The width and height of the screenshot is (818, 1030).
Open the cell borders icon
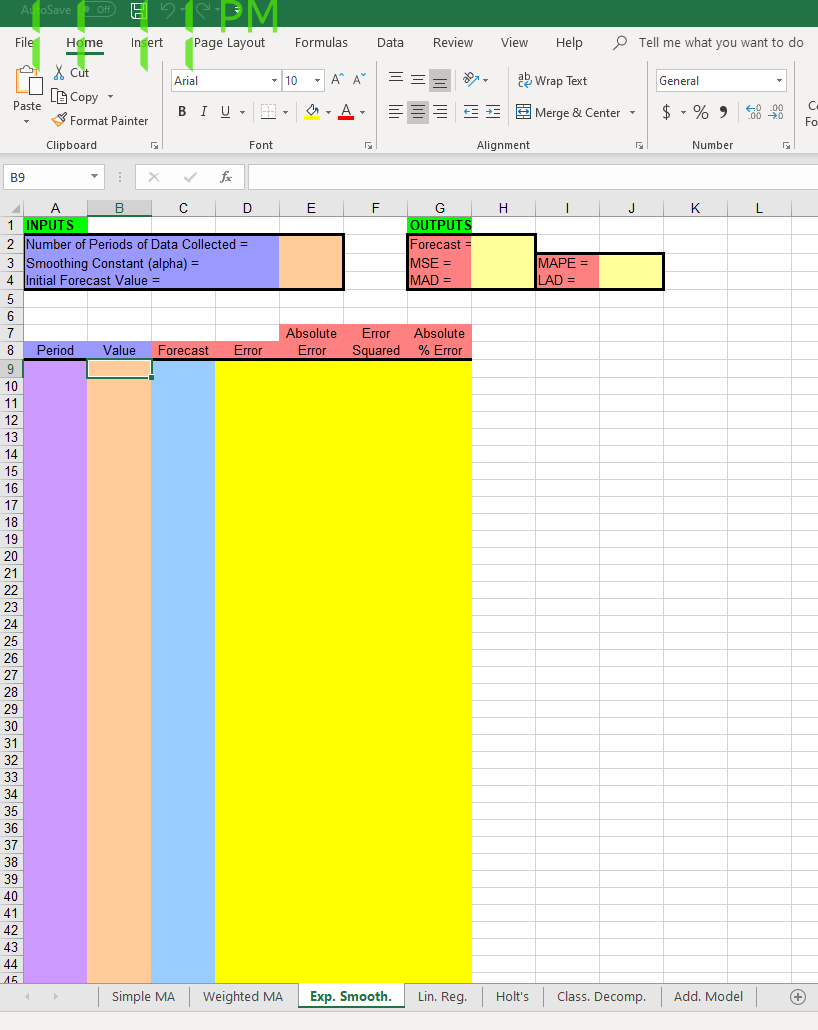(x=268, y=112)
